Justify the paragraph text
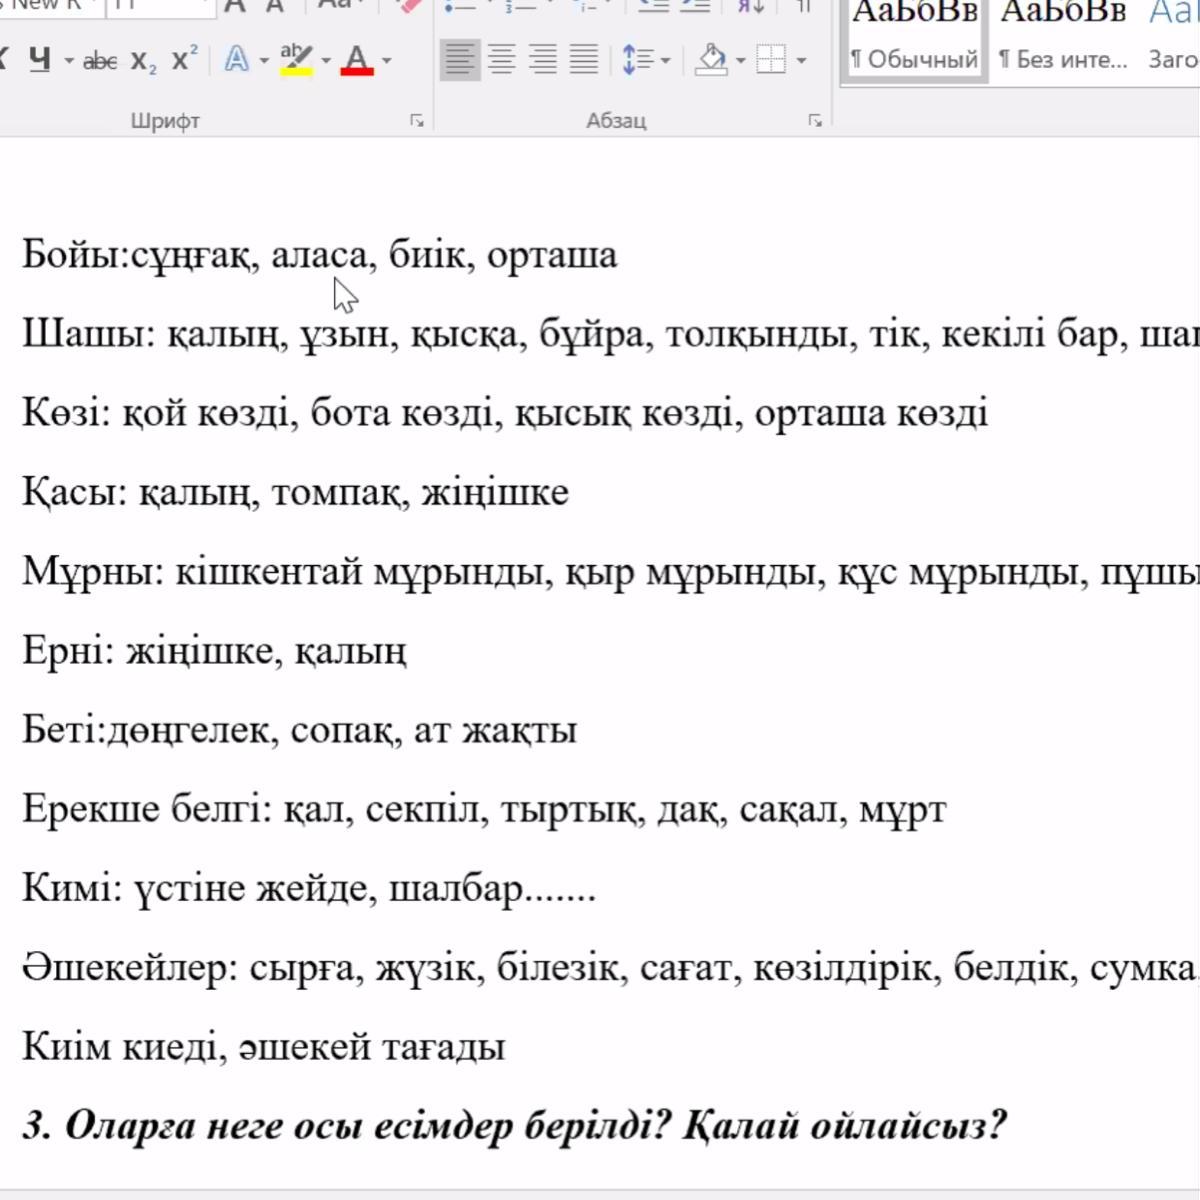Viewport: 1200px width, 1200px height. 584,61
